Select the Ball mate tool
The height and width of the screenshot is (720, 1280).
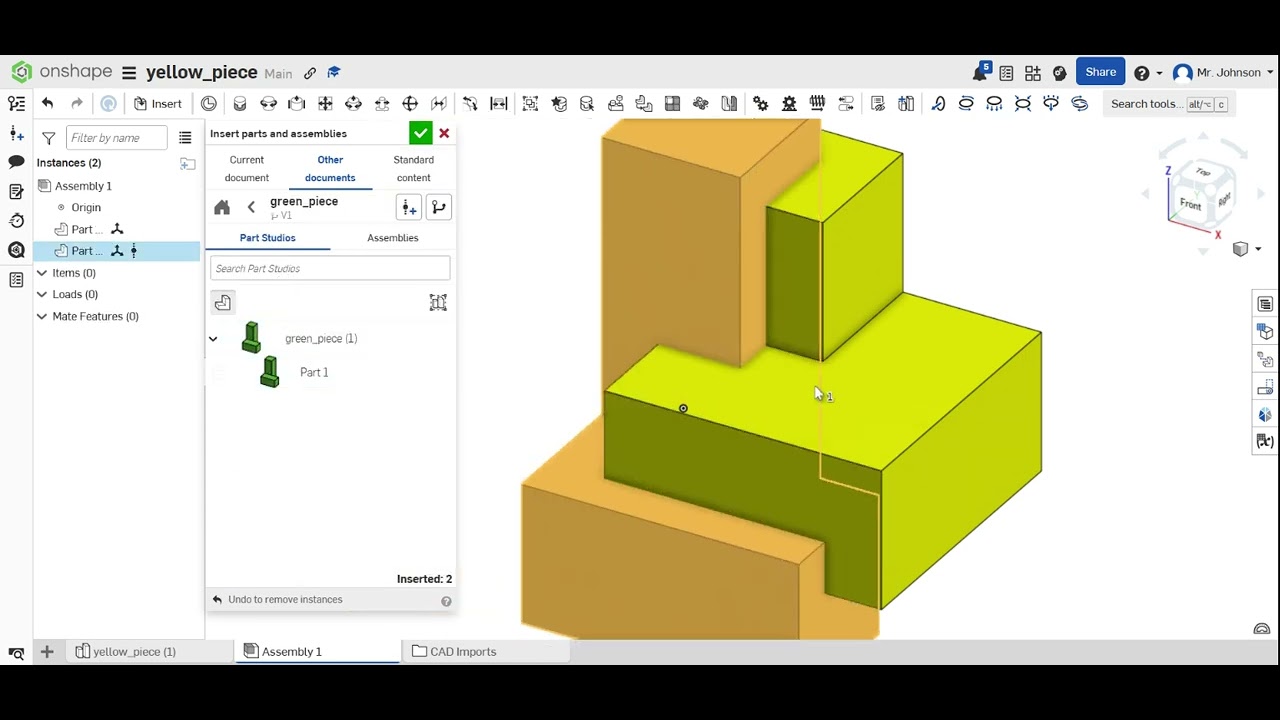pyautogui.click(x=410, y=103)
